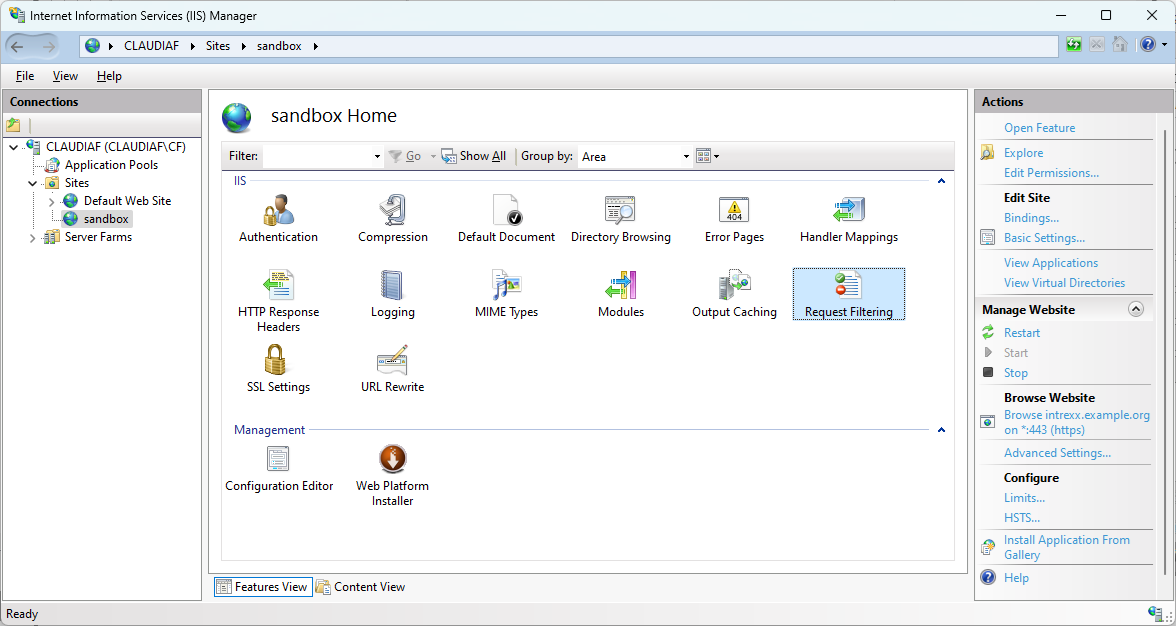Restart the website from Actions pane

coord(1022,333)
